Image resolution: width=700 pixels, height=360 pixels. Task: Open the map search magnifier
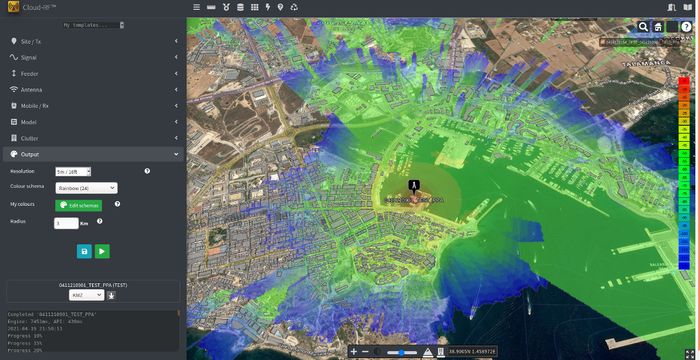[643, 27]
